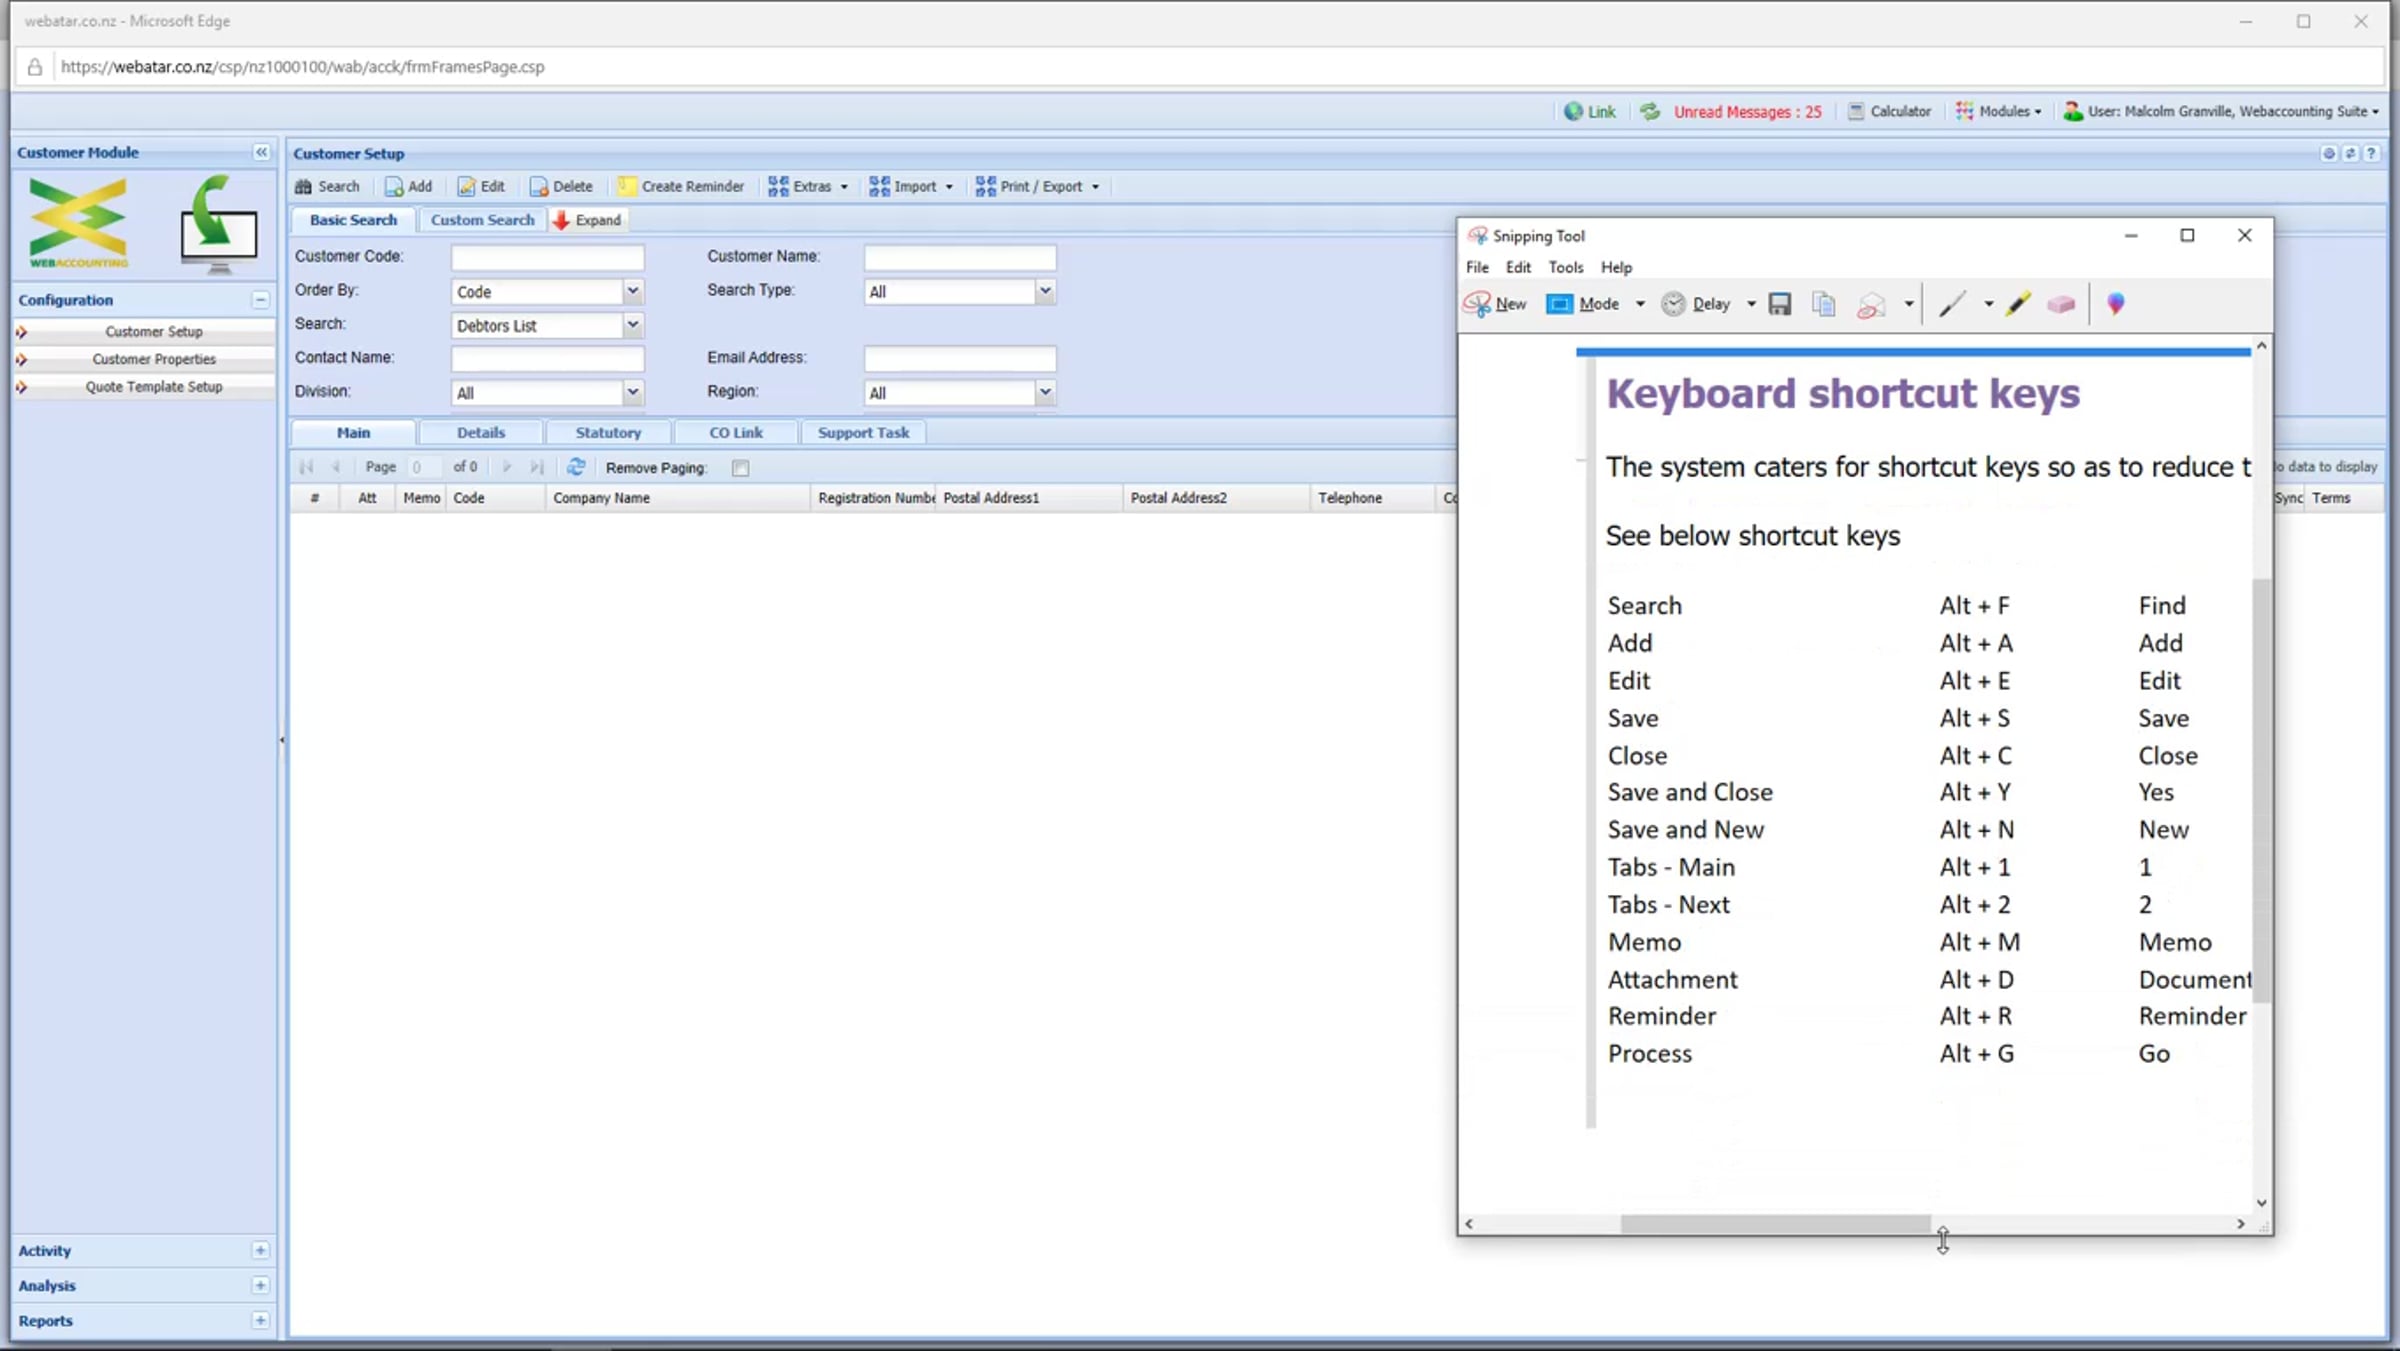Viewport: 2400px width, 1351px height.
Task: Open the Order By dropdown
Action: point(632,291)
